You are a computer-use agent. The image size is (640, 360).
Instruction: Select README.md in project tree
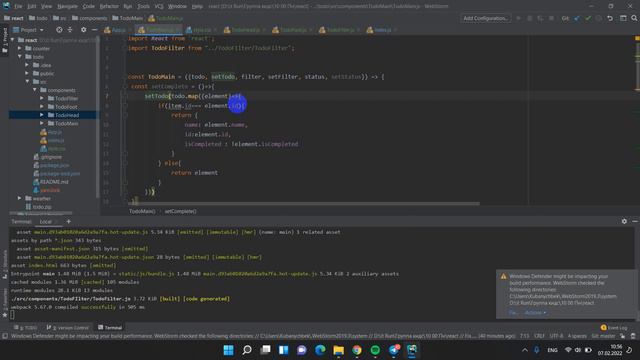coord(51,182)
